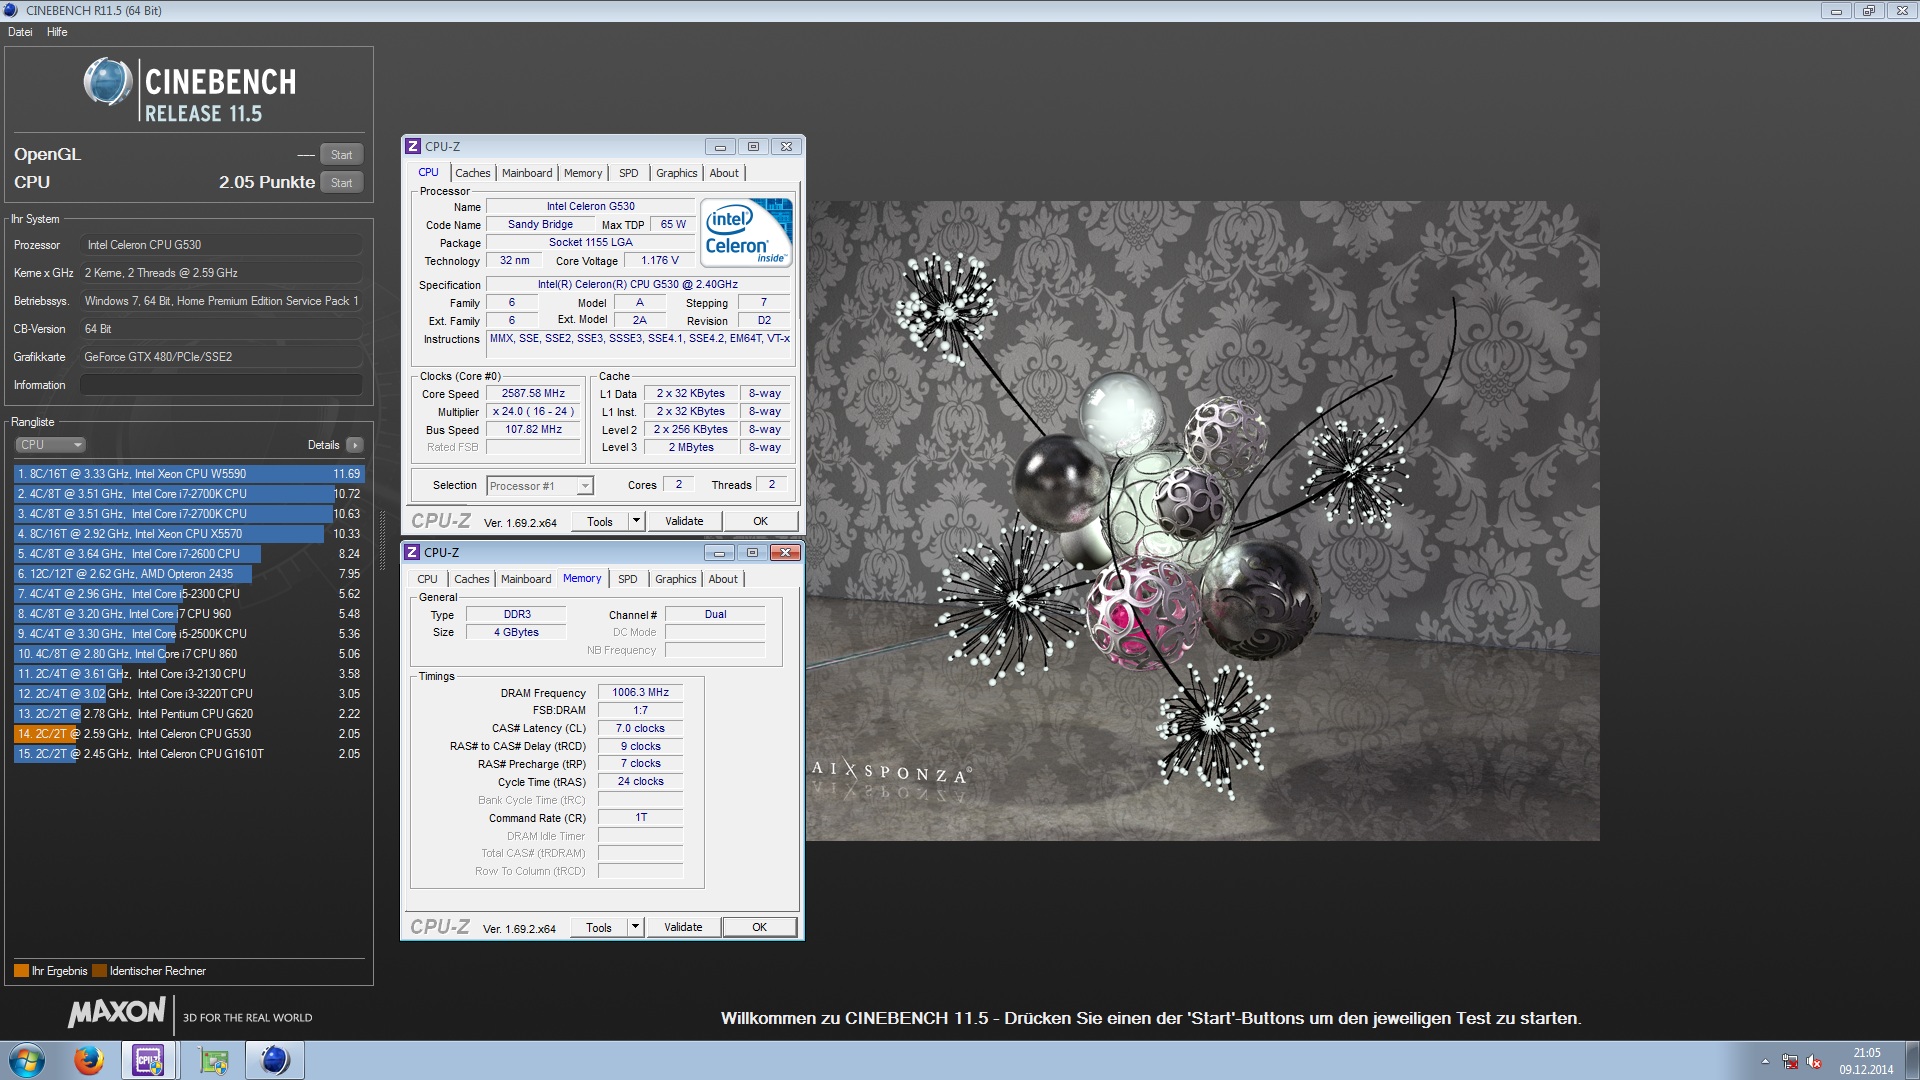This screenshot has width=1920, height=1080.
Task: Select the Memory tab in upper CPU-Z
Action: pyautogui.click(x=583, y=173)
